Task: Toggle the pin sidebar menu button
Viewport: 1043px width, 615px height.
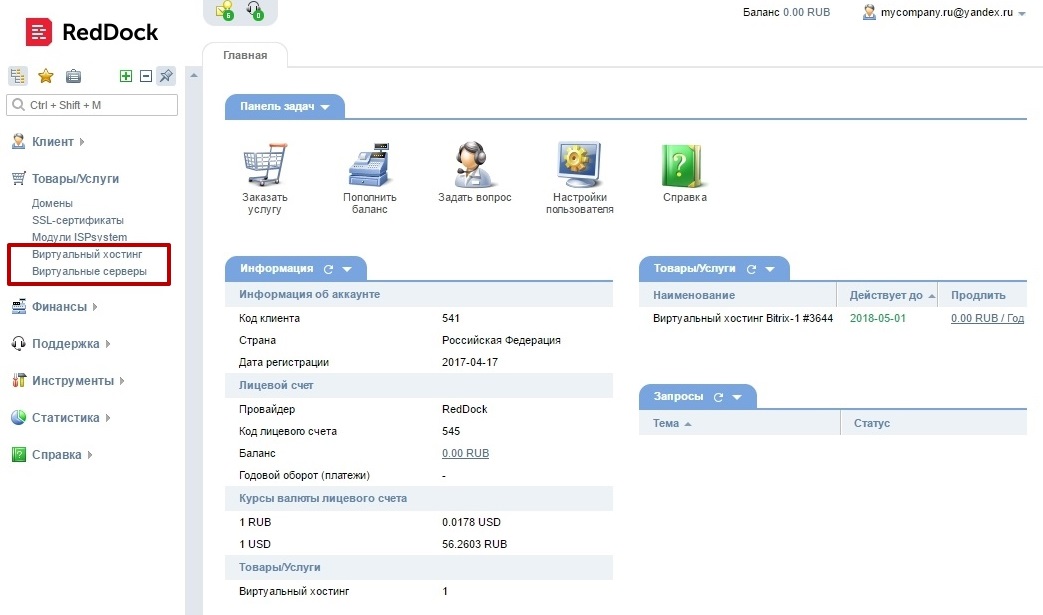Action: pos(166,76)
